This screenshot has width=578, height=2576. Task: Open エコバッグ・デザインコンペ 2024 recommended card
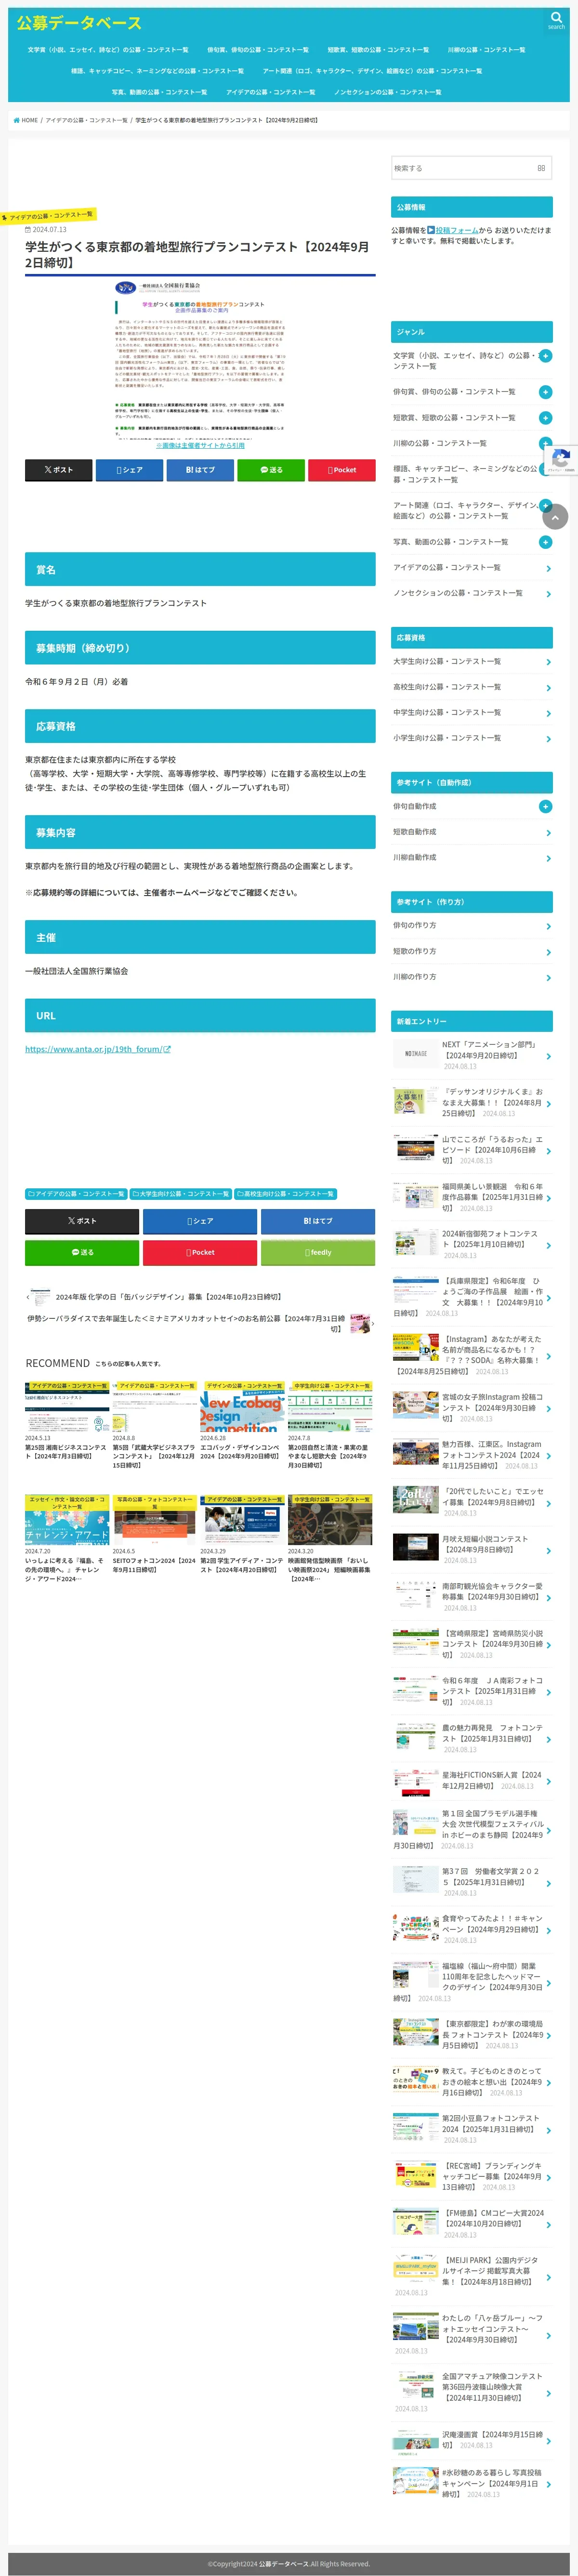(242, 1422)
